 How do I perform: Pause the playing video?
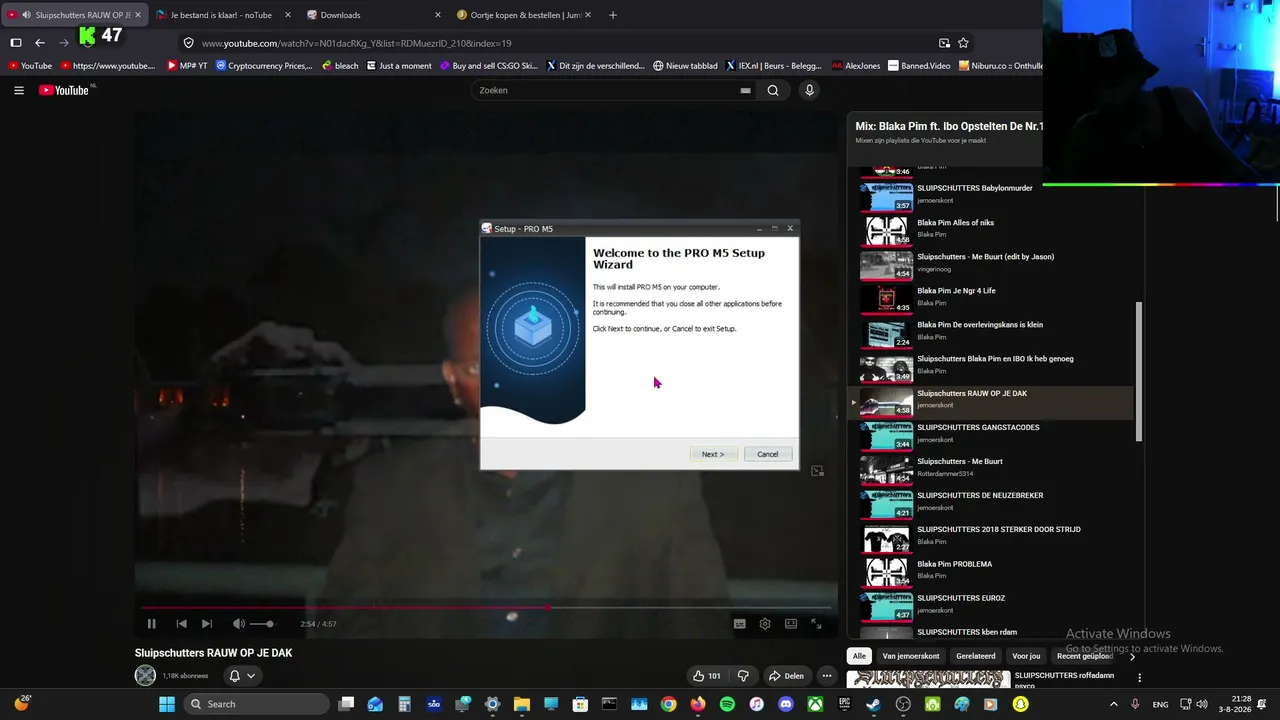coord(151,624)
